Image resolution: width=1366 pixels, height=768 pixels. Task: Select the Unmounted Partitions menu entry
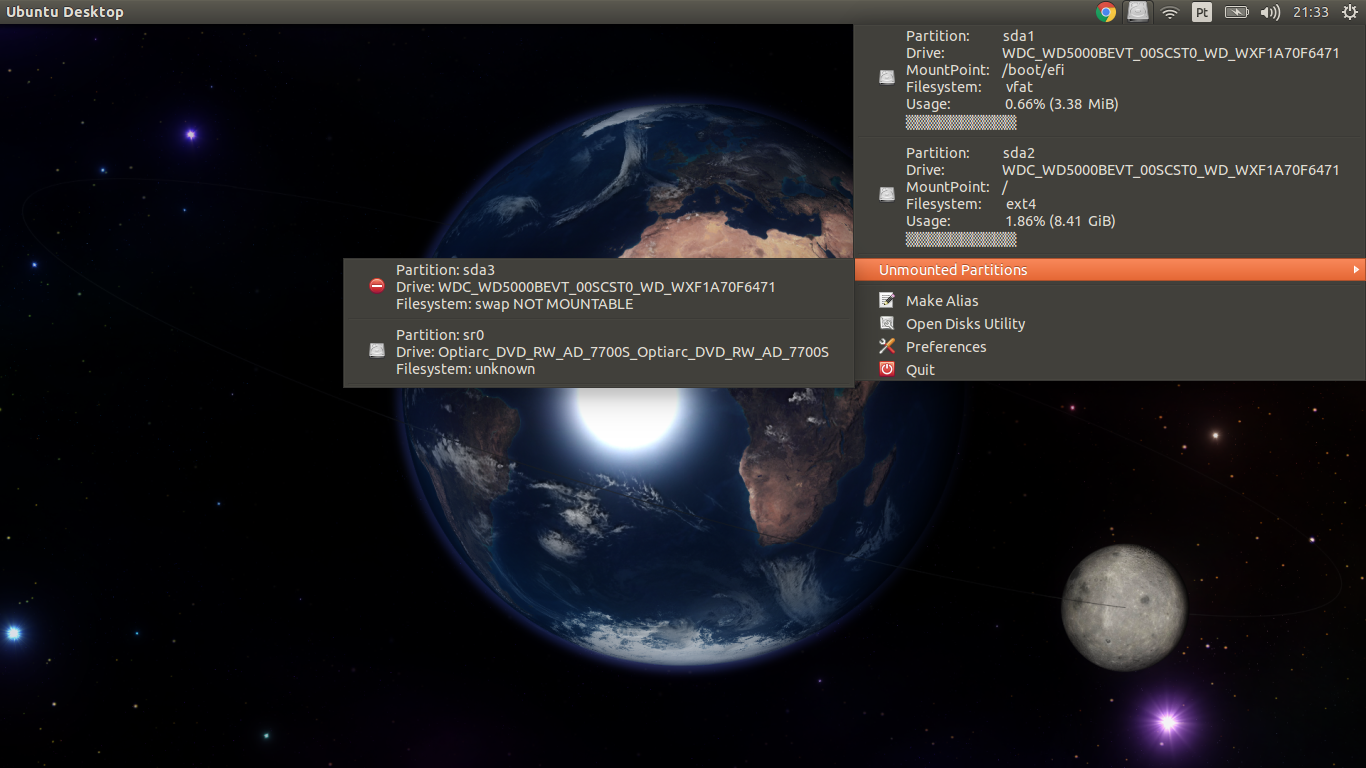1110,270
